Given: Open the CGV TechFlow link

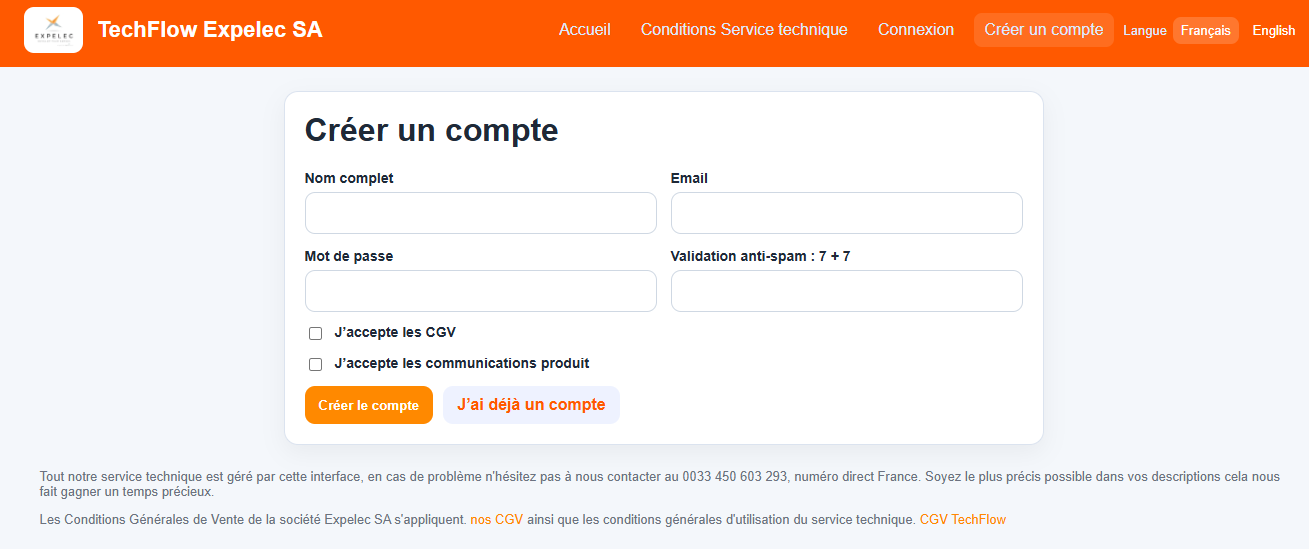Looking at the screenshot, I should (x=963, y=520).
